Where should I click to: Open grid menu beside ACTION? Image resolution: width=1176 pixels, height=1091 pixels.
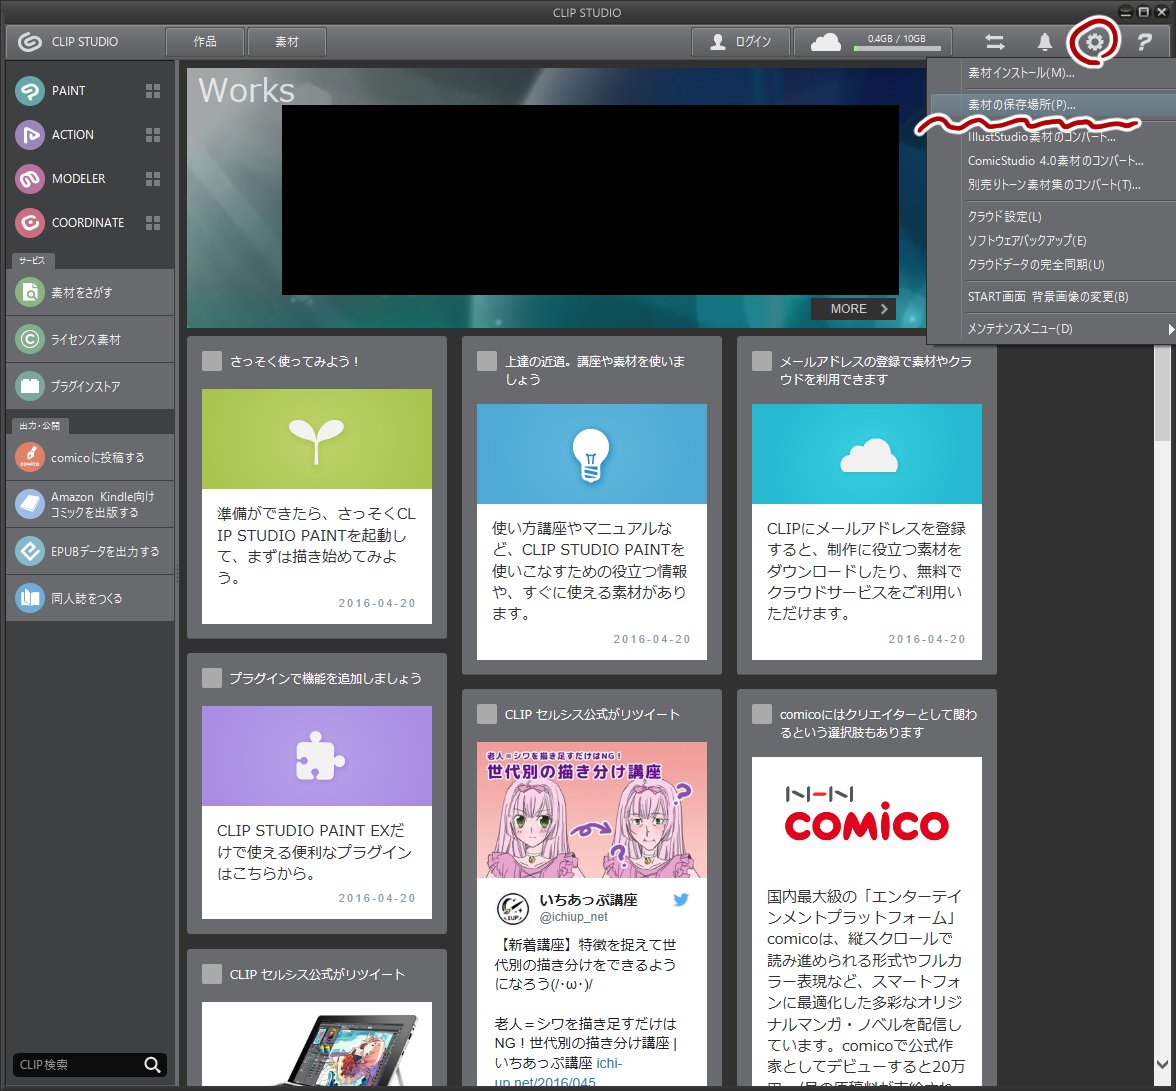pos(153,135)
